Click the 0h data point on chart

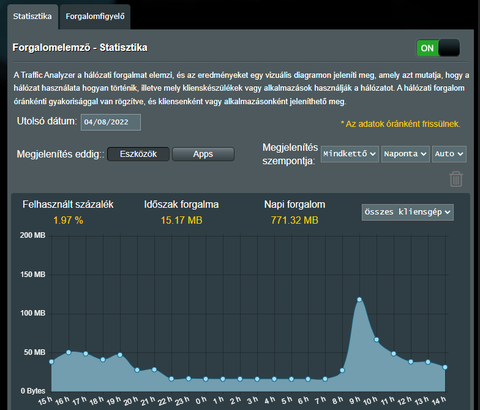click(206, 379)
